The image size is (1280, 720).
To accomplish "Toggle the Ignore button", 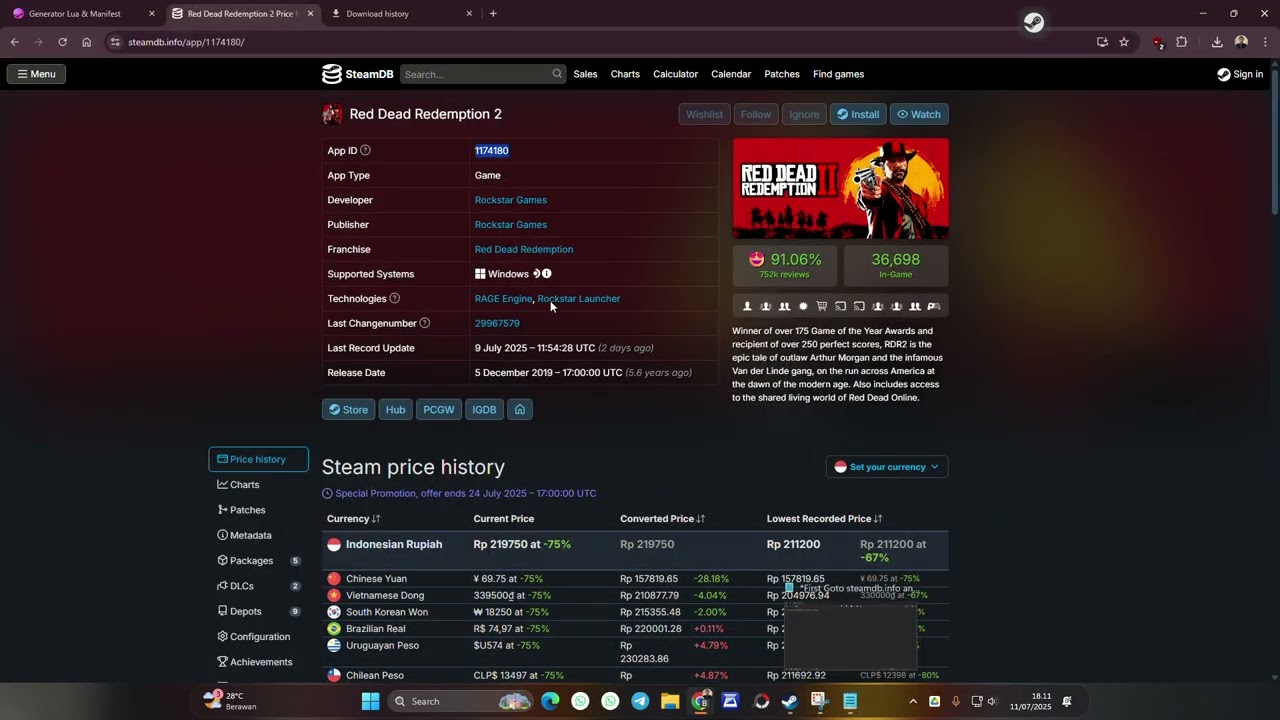I will click(804, 114).
